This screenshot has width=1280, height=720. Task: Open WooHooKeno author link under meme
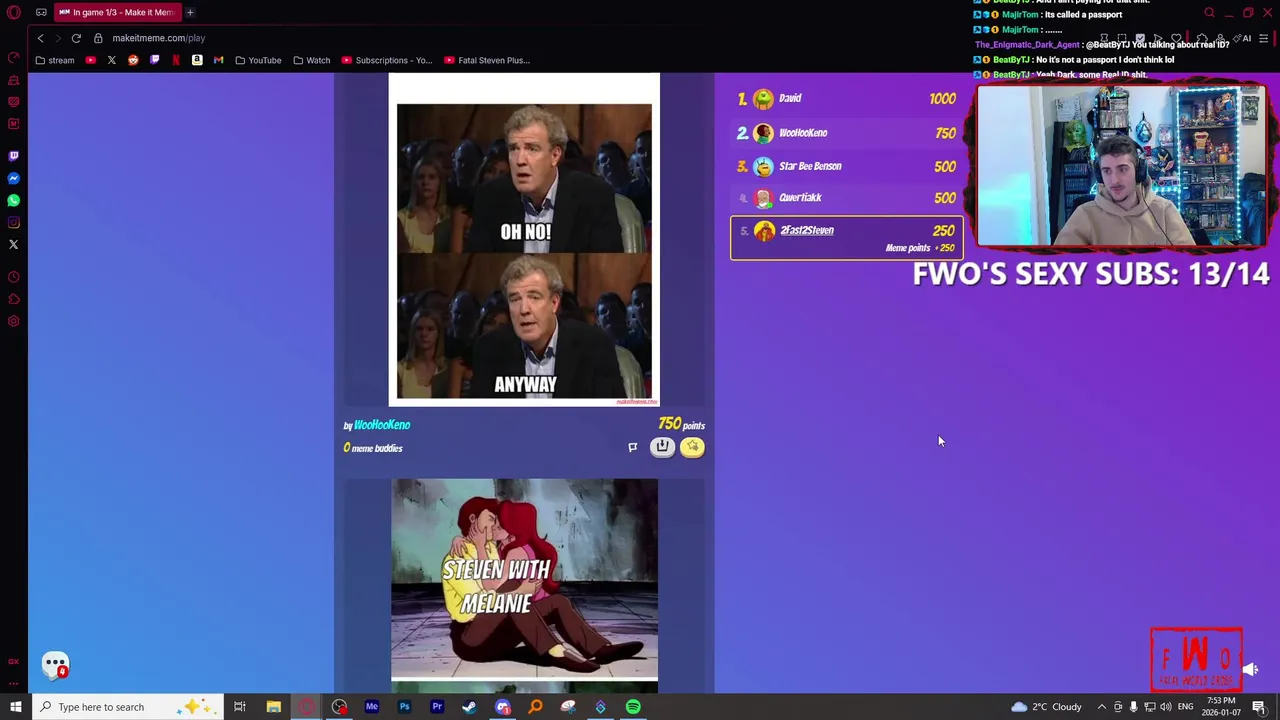(x=382, y=425)
